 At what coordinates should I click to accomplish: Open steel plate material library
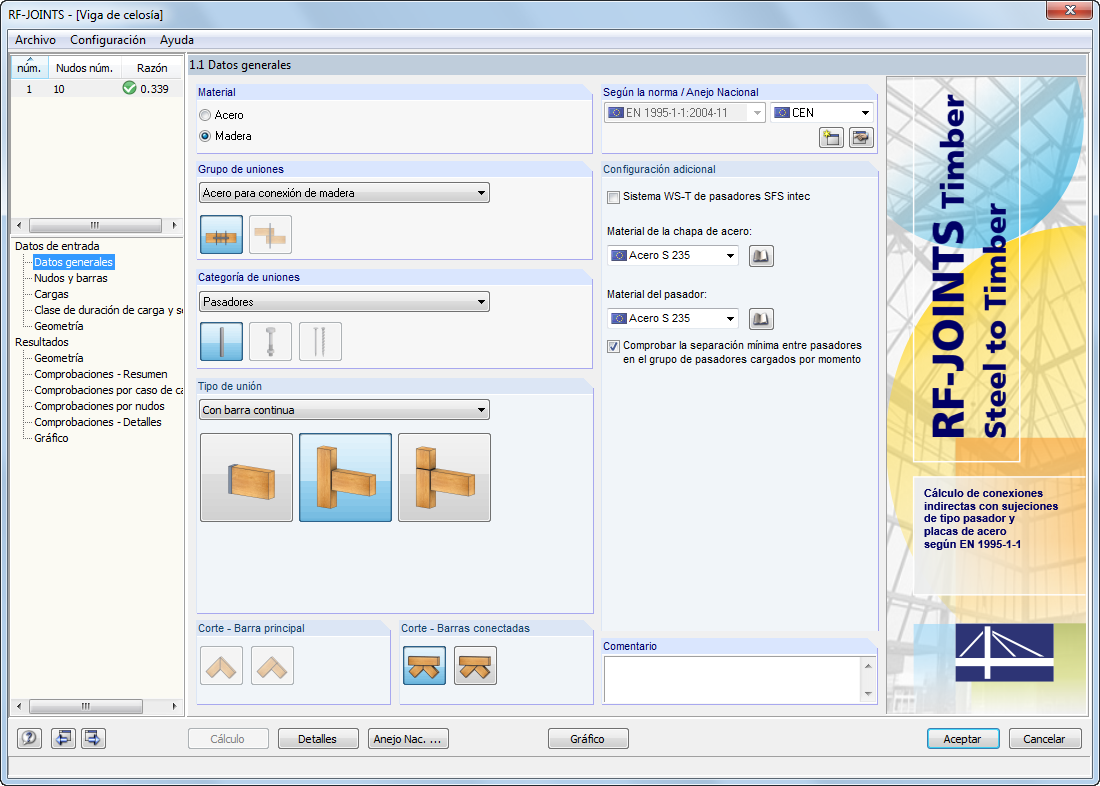[761, 256]
